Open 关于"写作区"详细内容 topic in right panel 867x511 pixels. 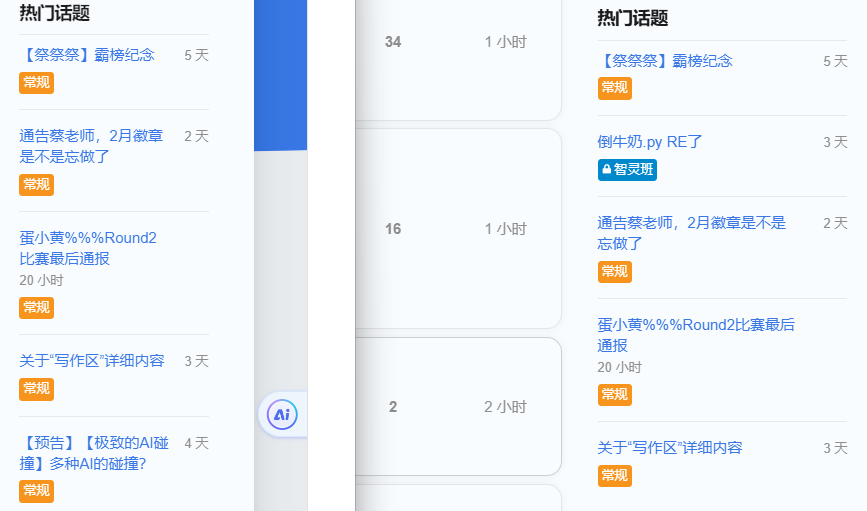(x=670, y=447)
